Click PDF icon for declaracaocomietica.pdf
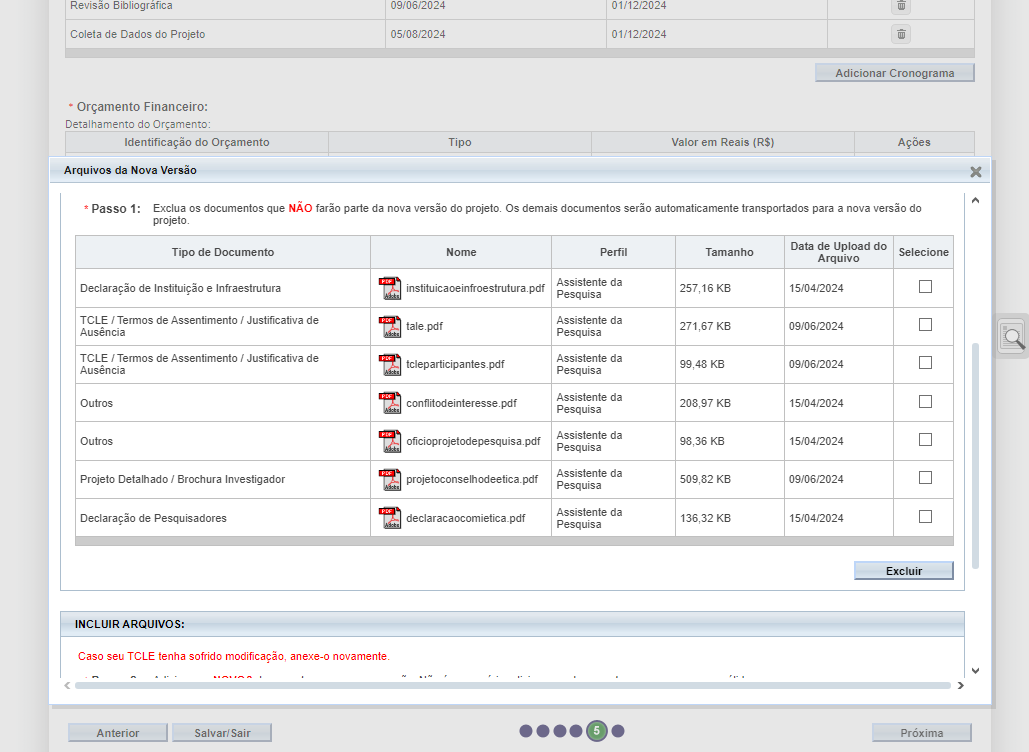Image resolution: width=1029 pixels, height=752 pixels. [x=390, y=518]
